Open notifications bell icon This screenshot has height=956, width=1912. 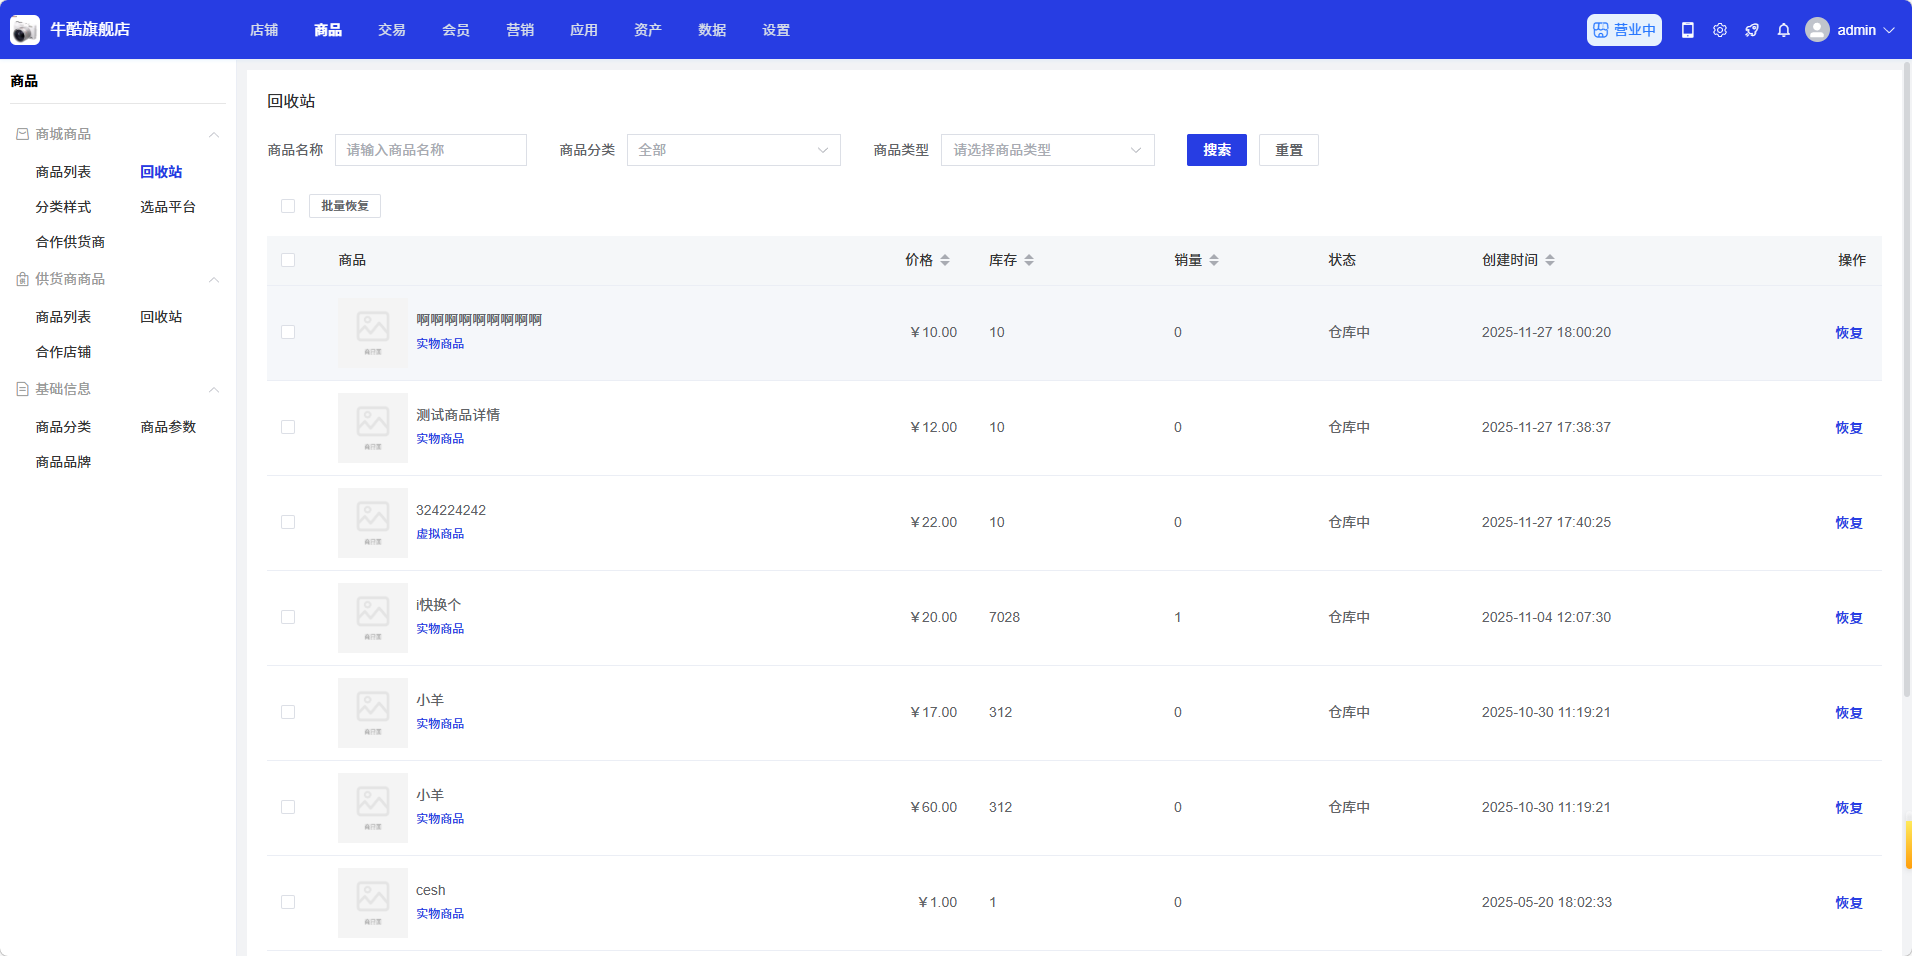1783,30
